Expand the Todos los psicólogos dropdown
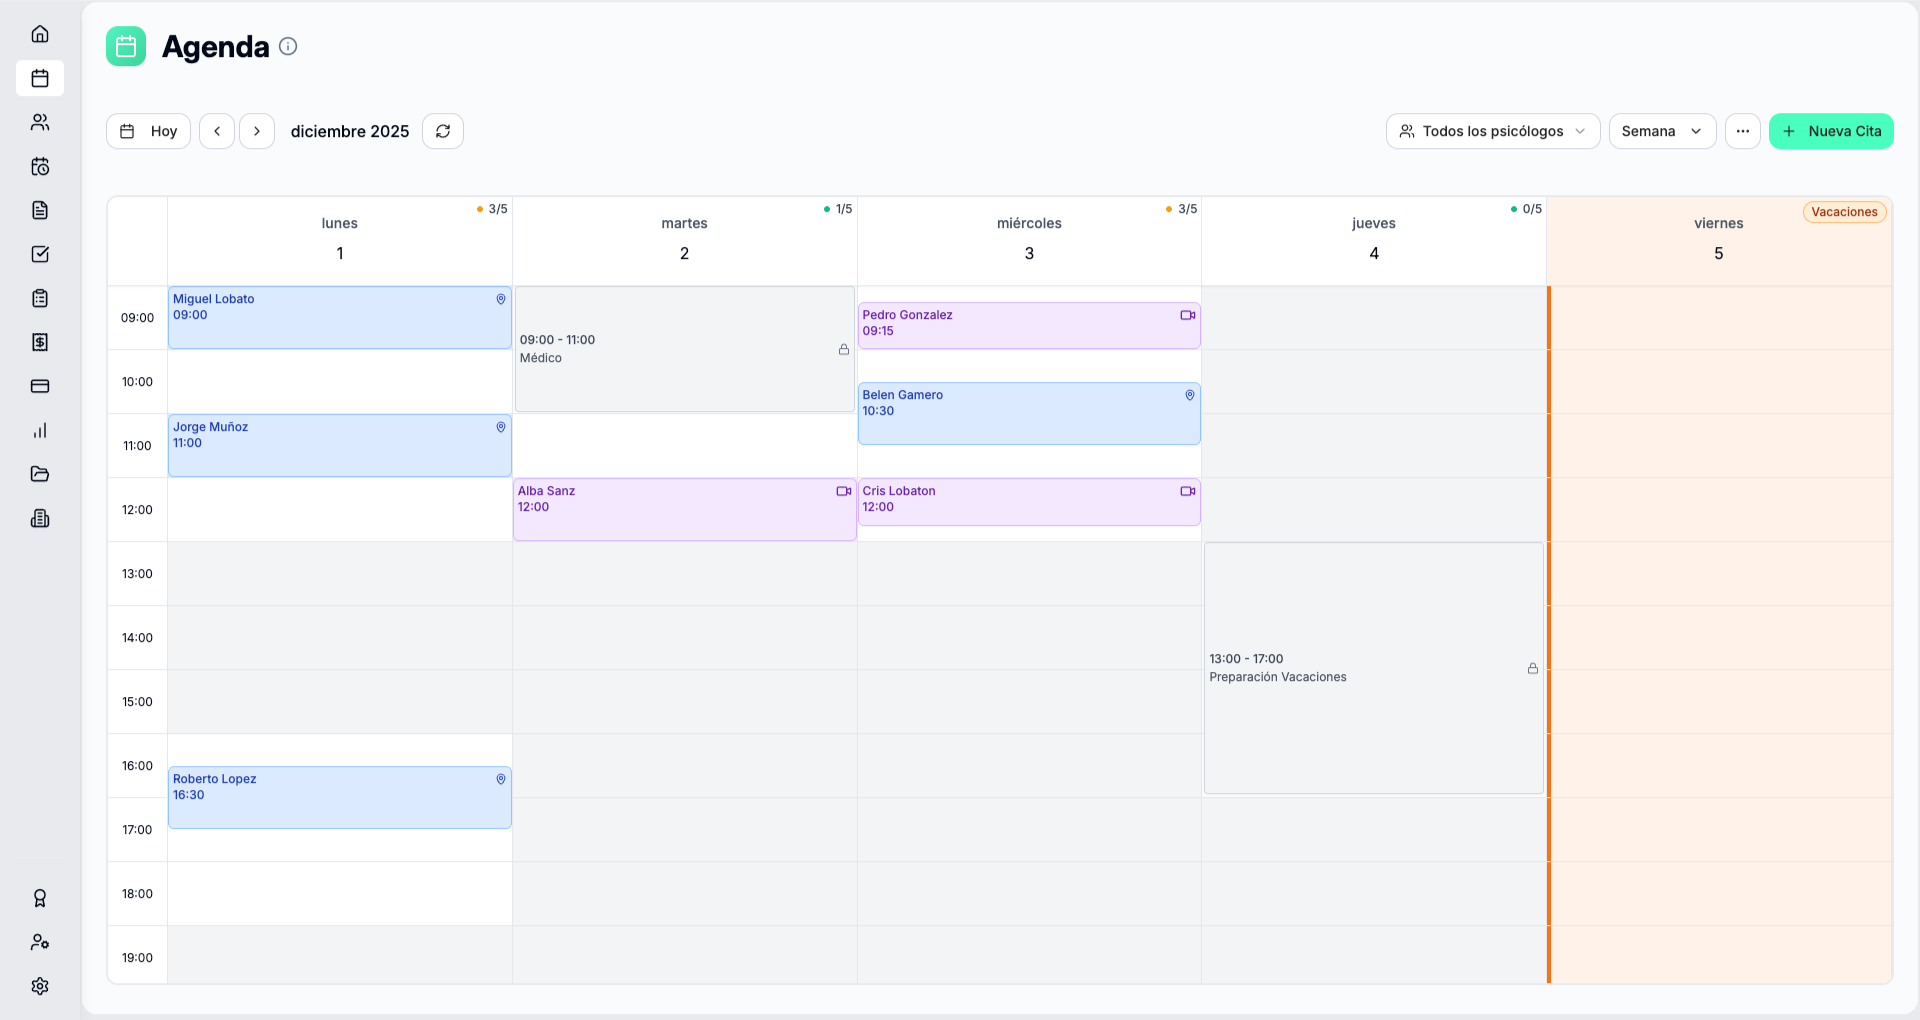The width and height of the screenshot is (1920, 1020). click(1492, 131)
